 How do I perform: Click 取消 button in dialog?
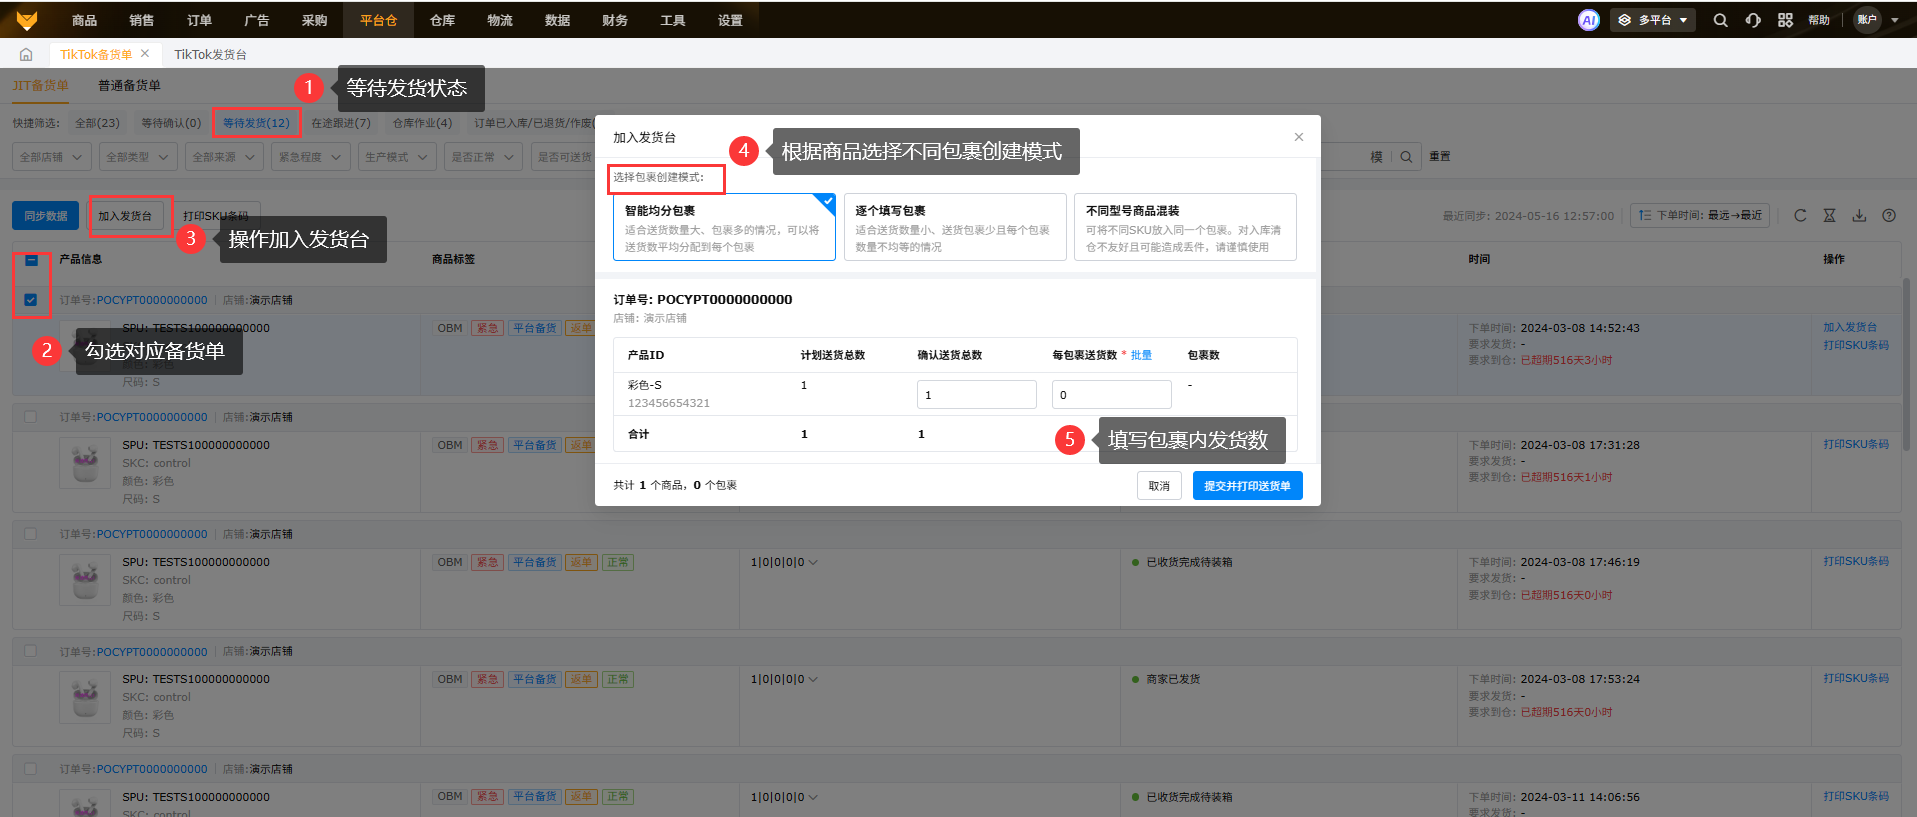(1159, 486)
